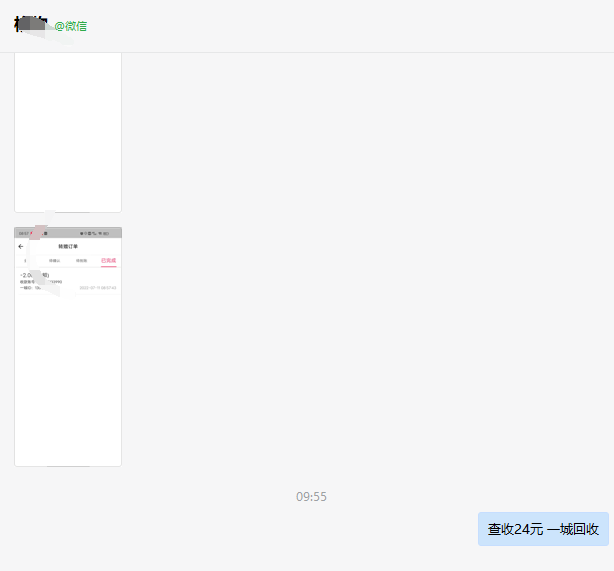This screenshot has height=571, width=614.
Task: Click the green @微信 source label
Action: coord(71,26)
